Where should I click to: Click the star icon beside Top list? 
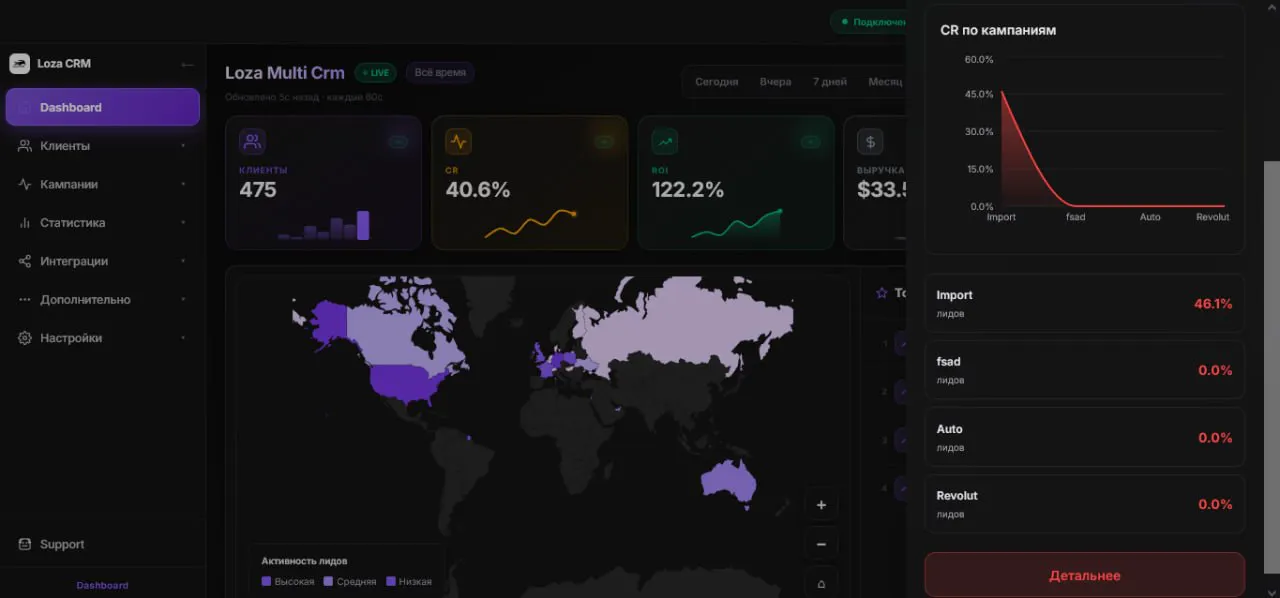point(881,293)
